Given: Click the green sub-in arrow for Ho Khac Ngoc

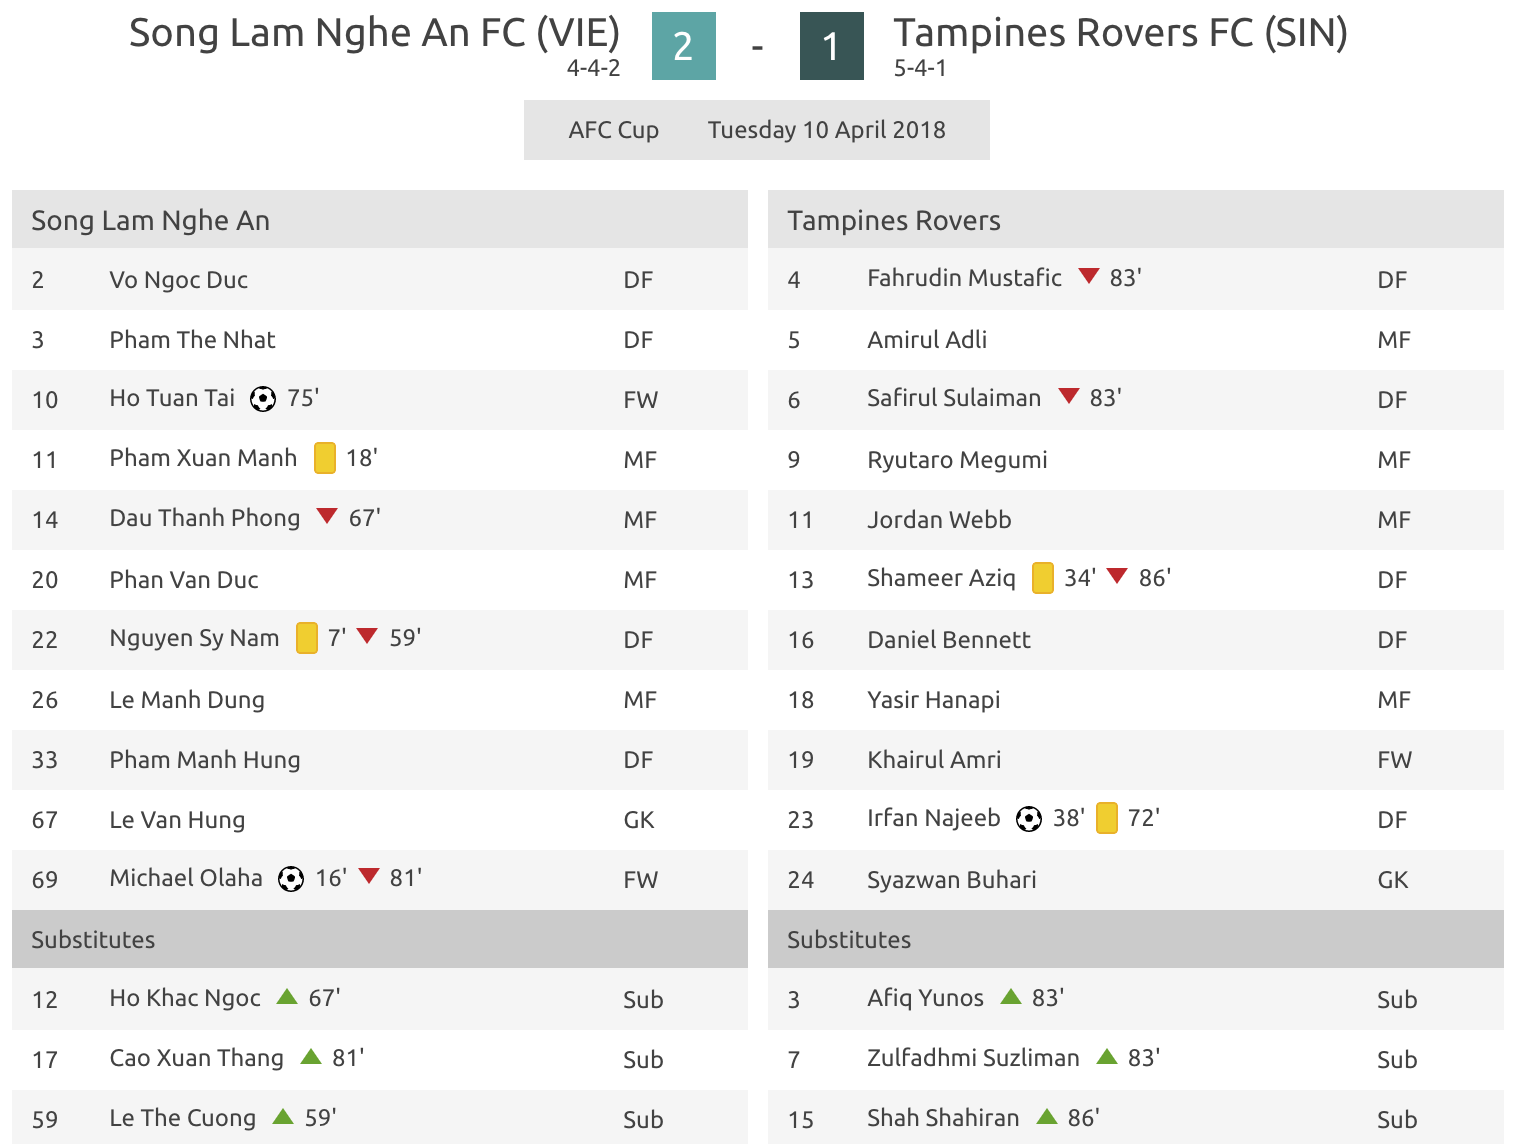Looking at the screenshot, I should [287, 996].
